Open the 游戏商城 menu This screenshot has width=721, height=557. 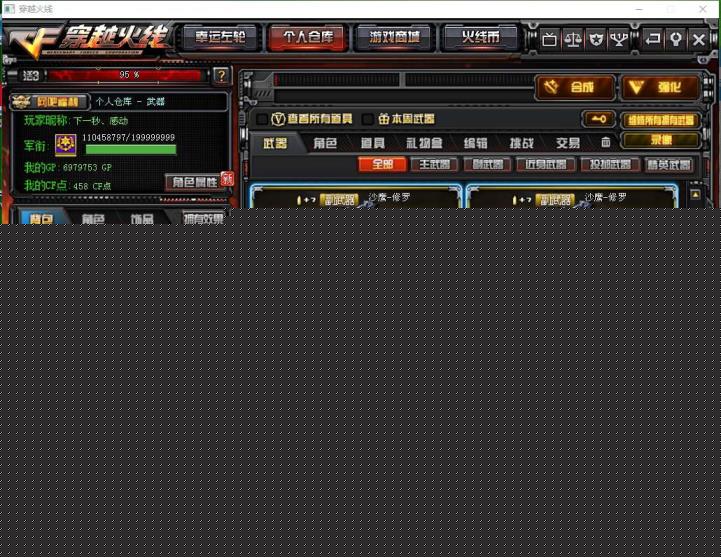394,37
